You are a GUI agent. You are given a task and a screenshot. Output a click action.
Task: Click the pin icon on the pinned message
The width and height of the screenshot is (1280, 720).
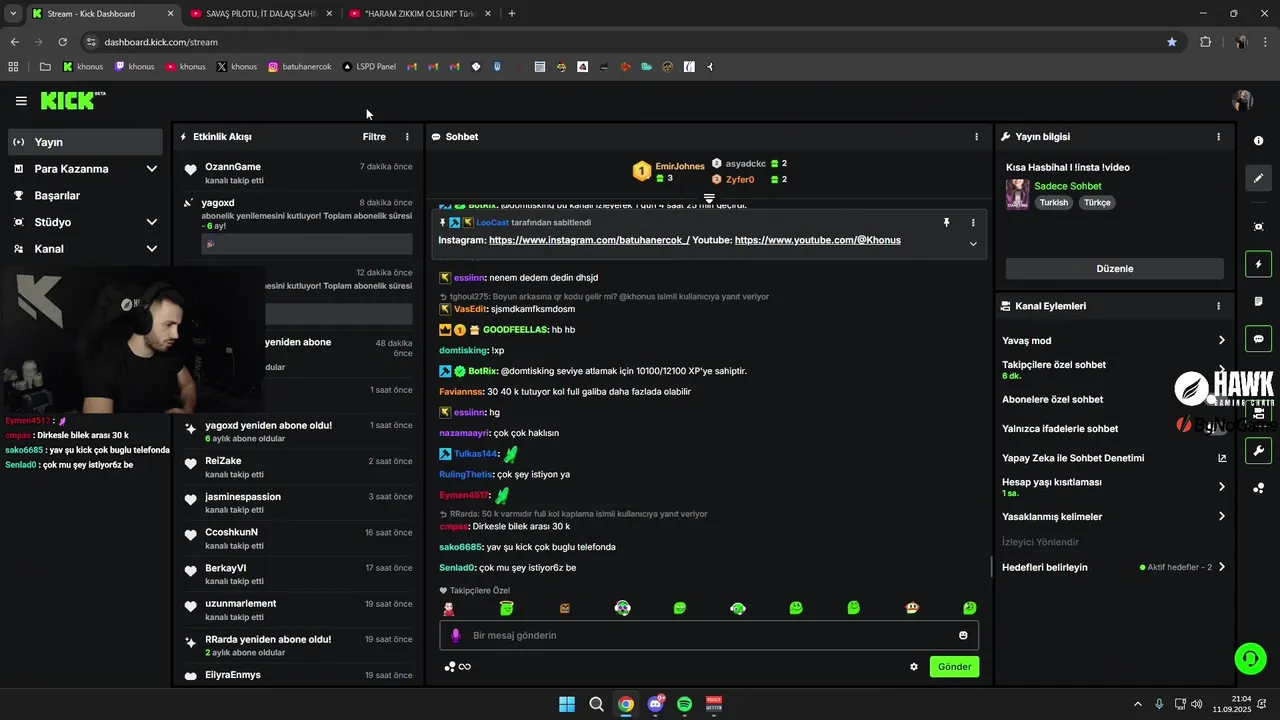946,222
